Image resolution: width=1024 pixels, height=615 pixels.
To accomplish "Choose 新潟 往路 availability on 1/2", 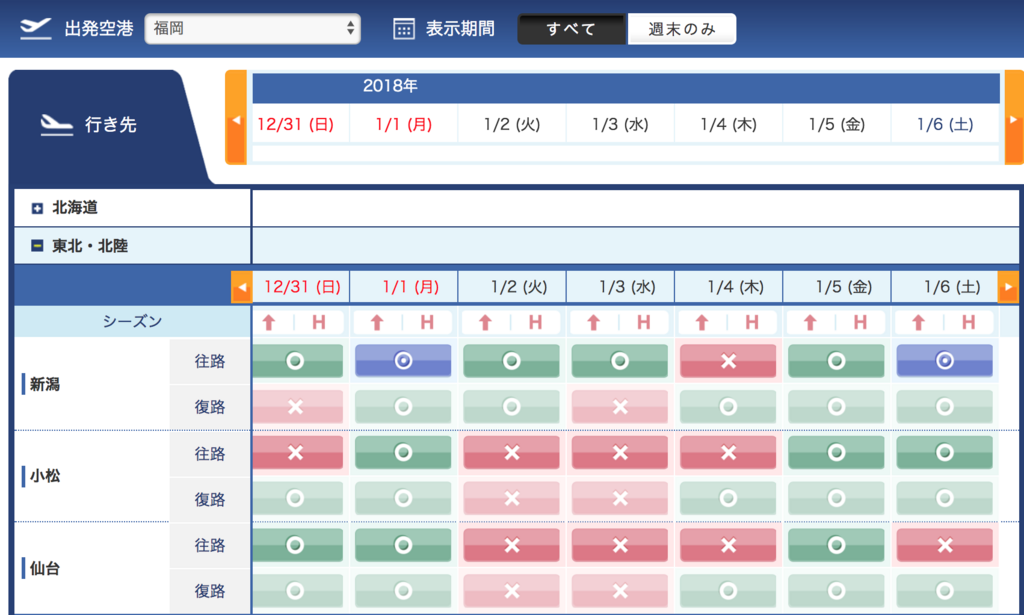I will click(511, 361).
